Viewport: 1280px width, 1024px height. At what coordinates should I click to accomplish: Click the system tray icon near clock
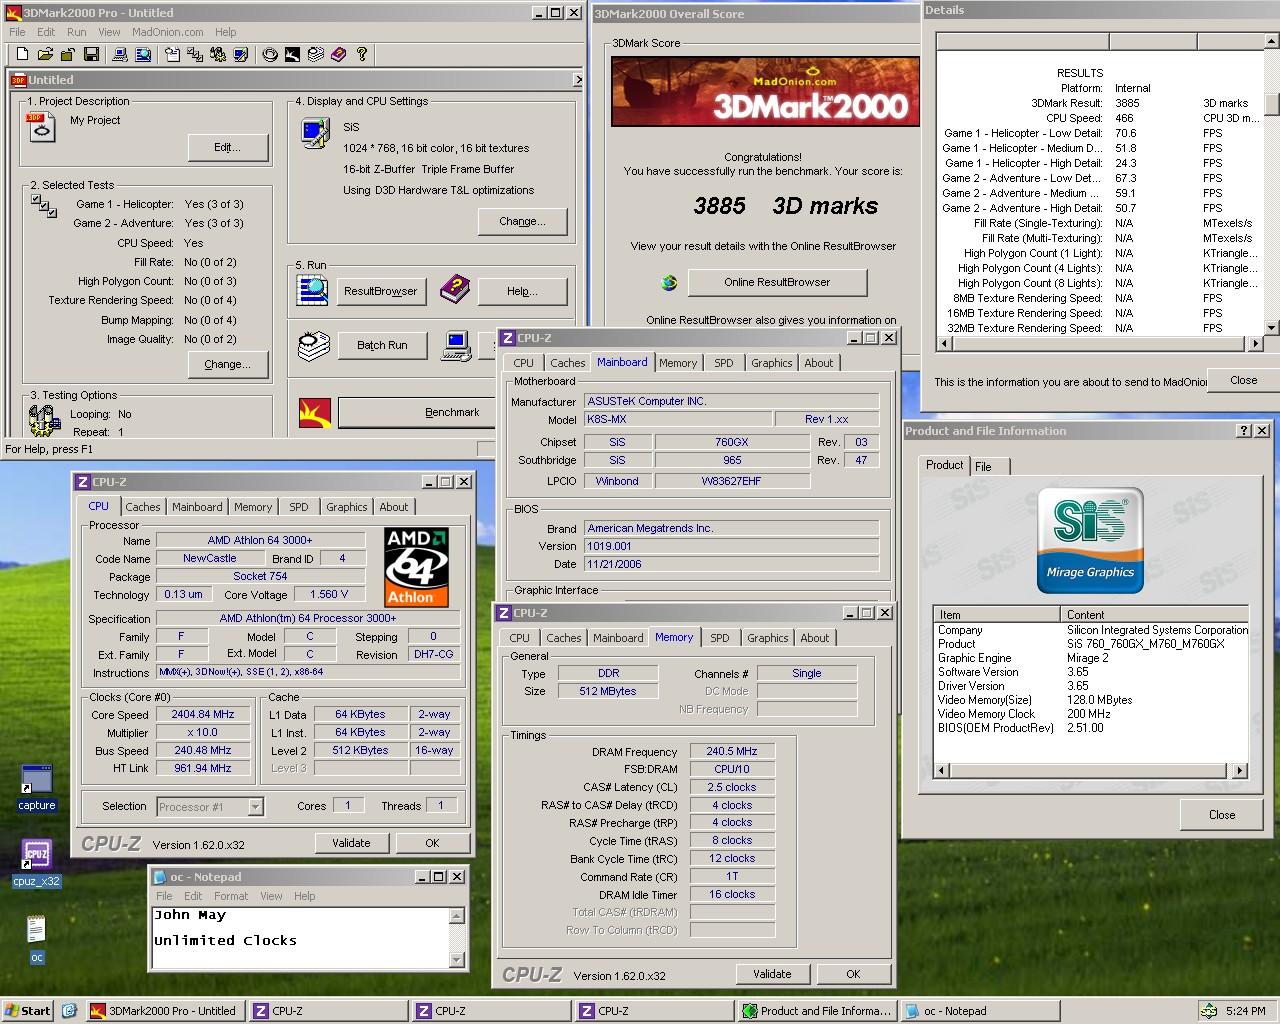pos(1209,1011)
